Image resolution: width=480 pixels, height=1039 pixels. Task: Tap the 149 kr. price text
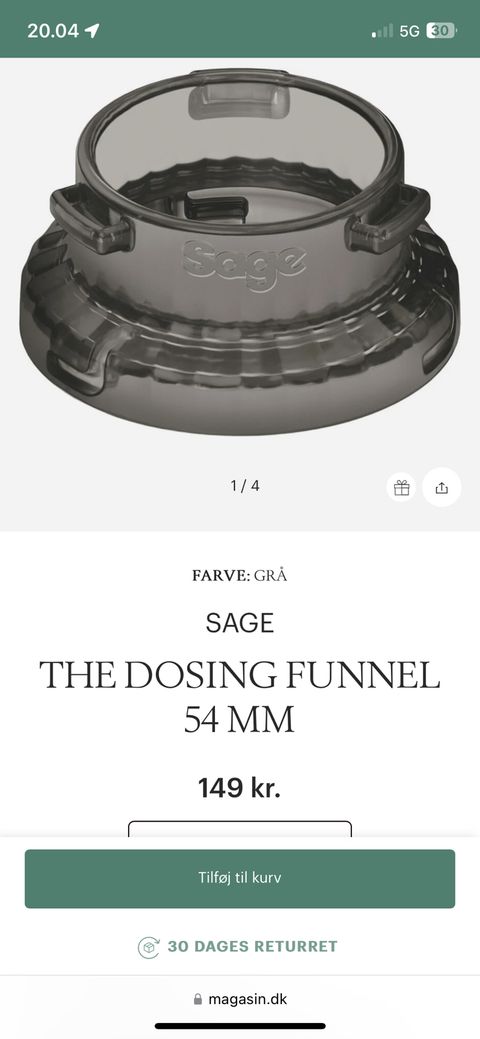pyautogui.click(x=239, y=788)
